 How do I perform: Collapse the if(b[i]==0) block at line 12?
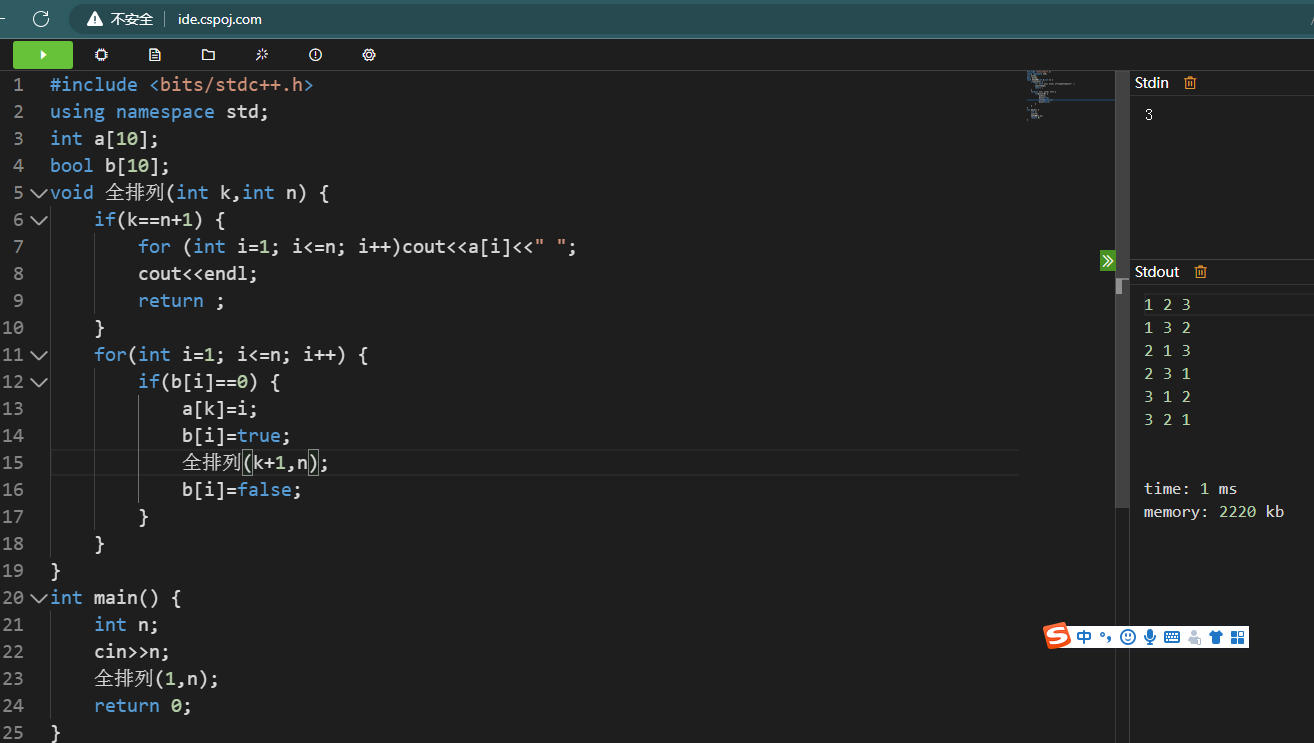point(38,381)
